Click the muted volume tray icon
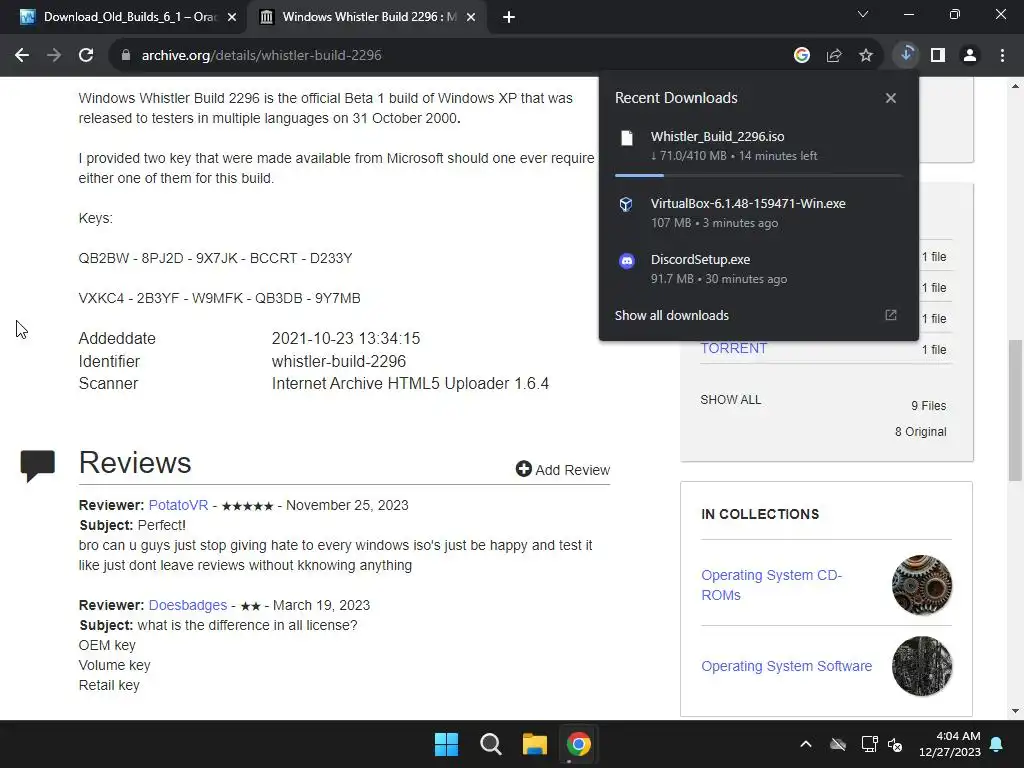 click(895, 744)
